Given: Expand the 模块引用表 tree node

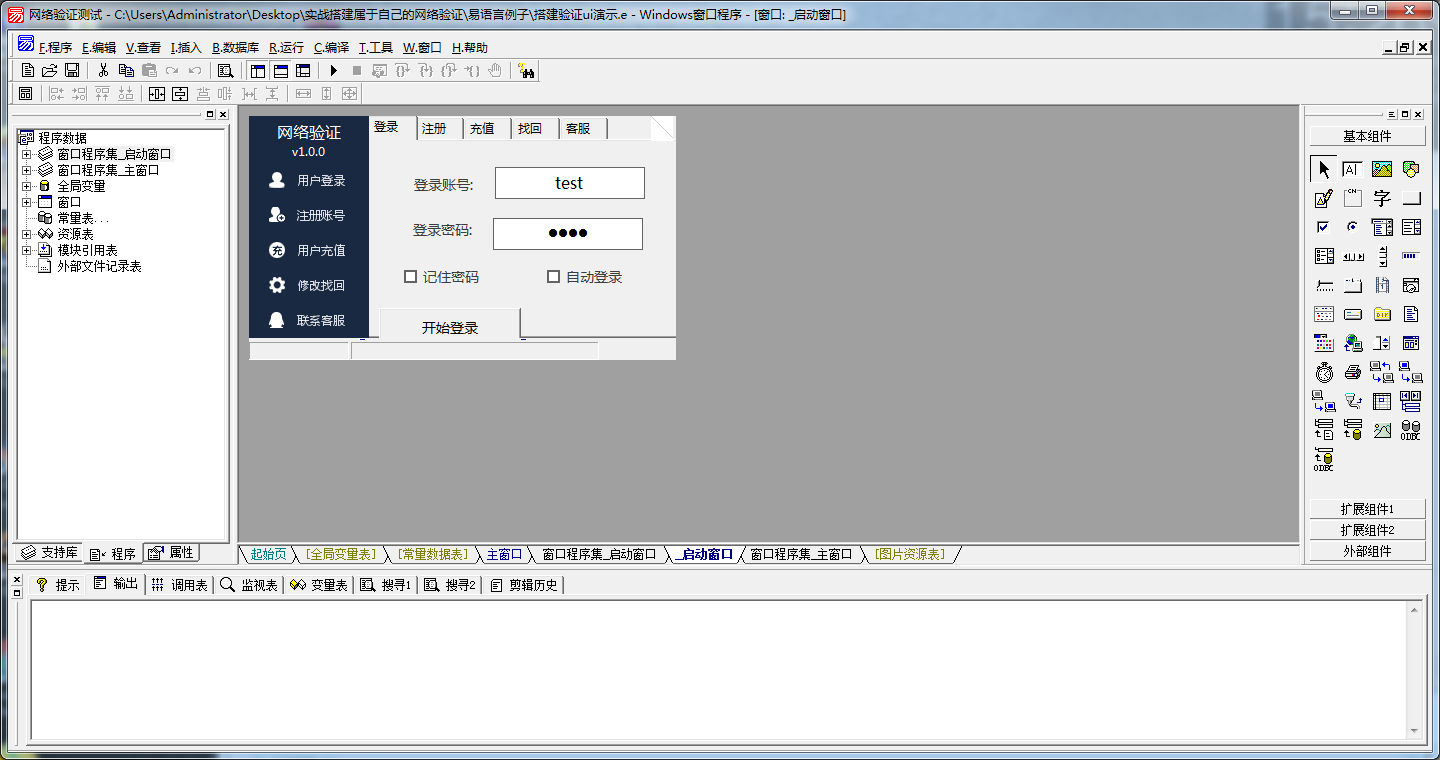Looking at the screenshot, I should click(27, 250).
